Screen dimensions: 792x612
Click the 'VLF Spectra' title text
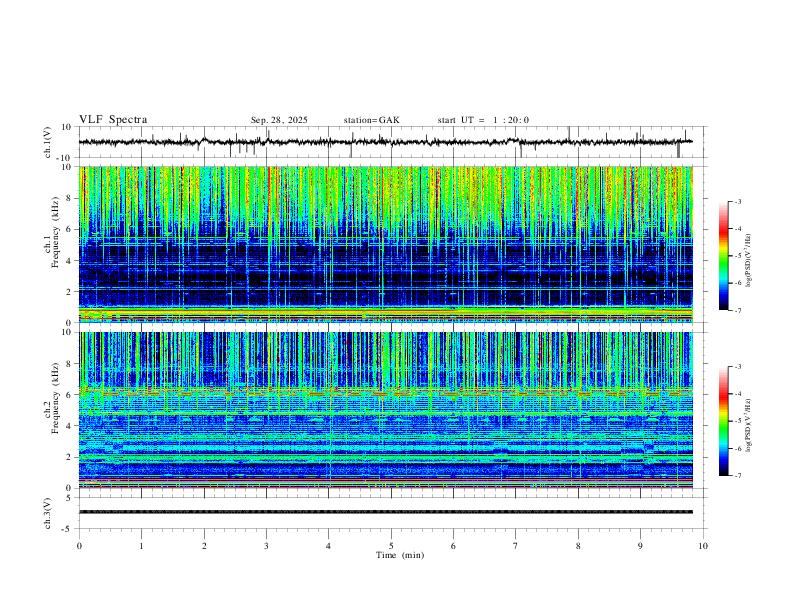113,120
